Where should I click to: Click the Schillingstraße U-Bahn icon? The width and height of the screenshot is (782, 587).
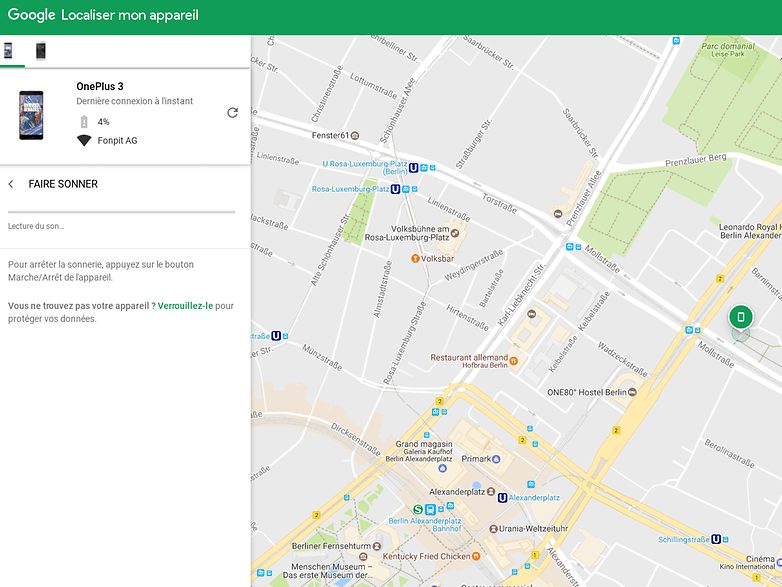point(716,539)
